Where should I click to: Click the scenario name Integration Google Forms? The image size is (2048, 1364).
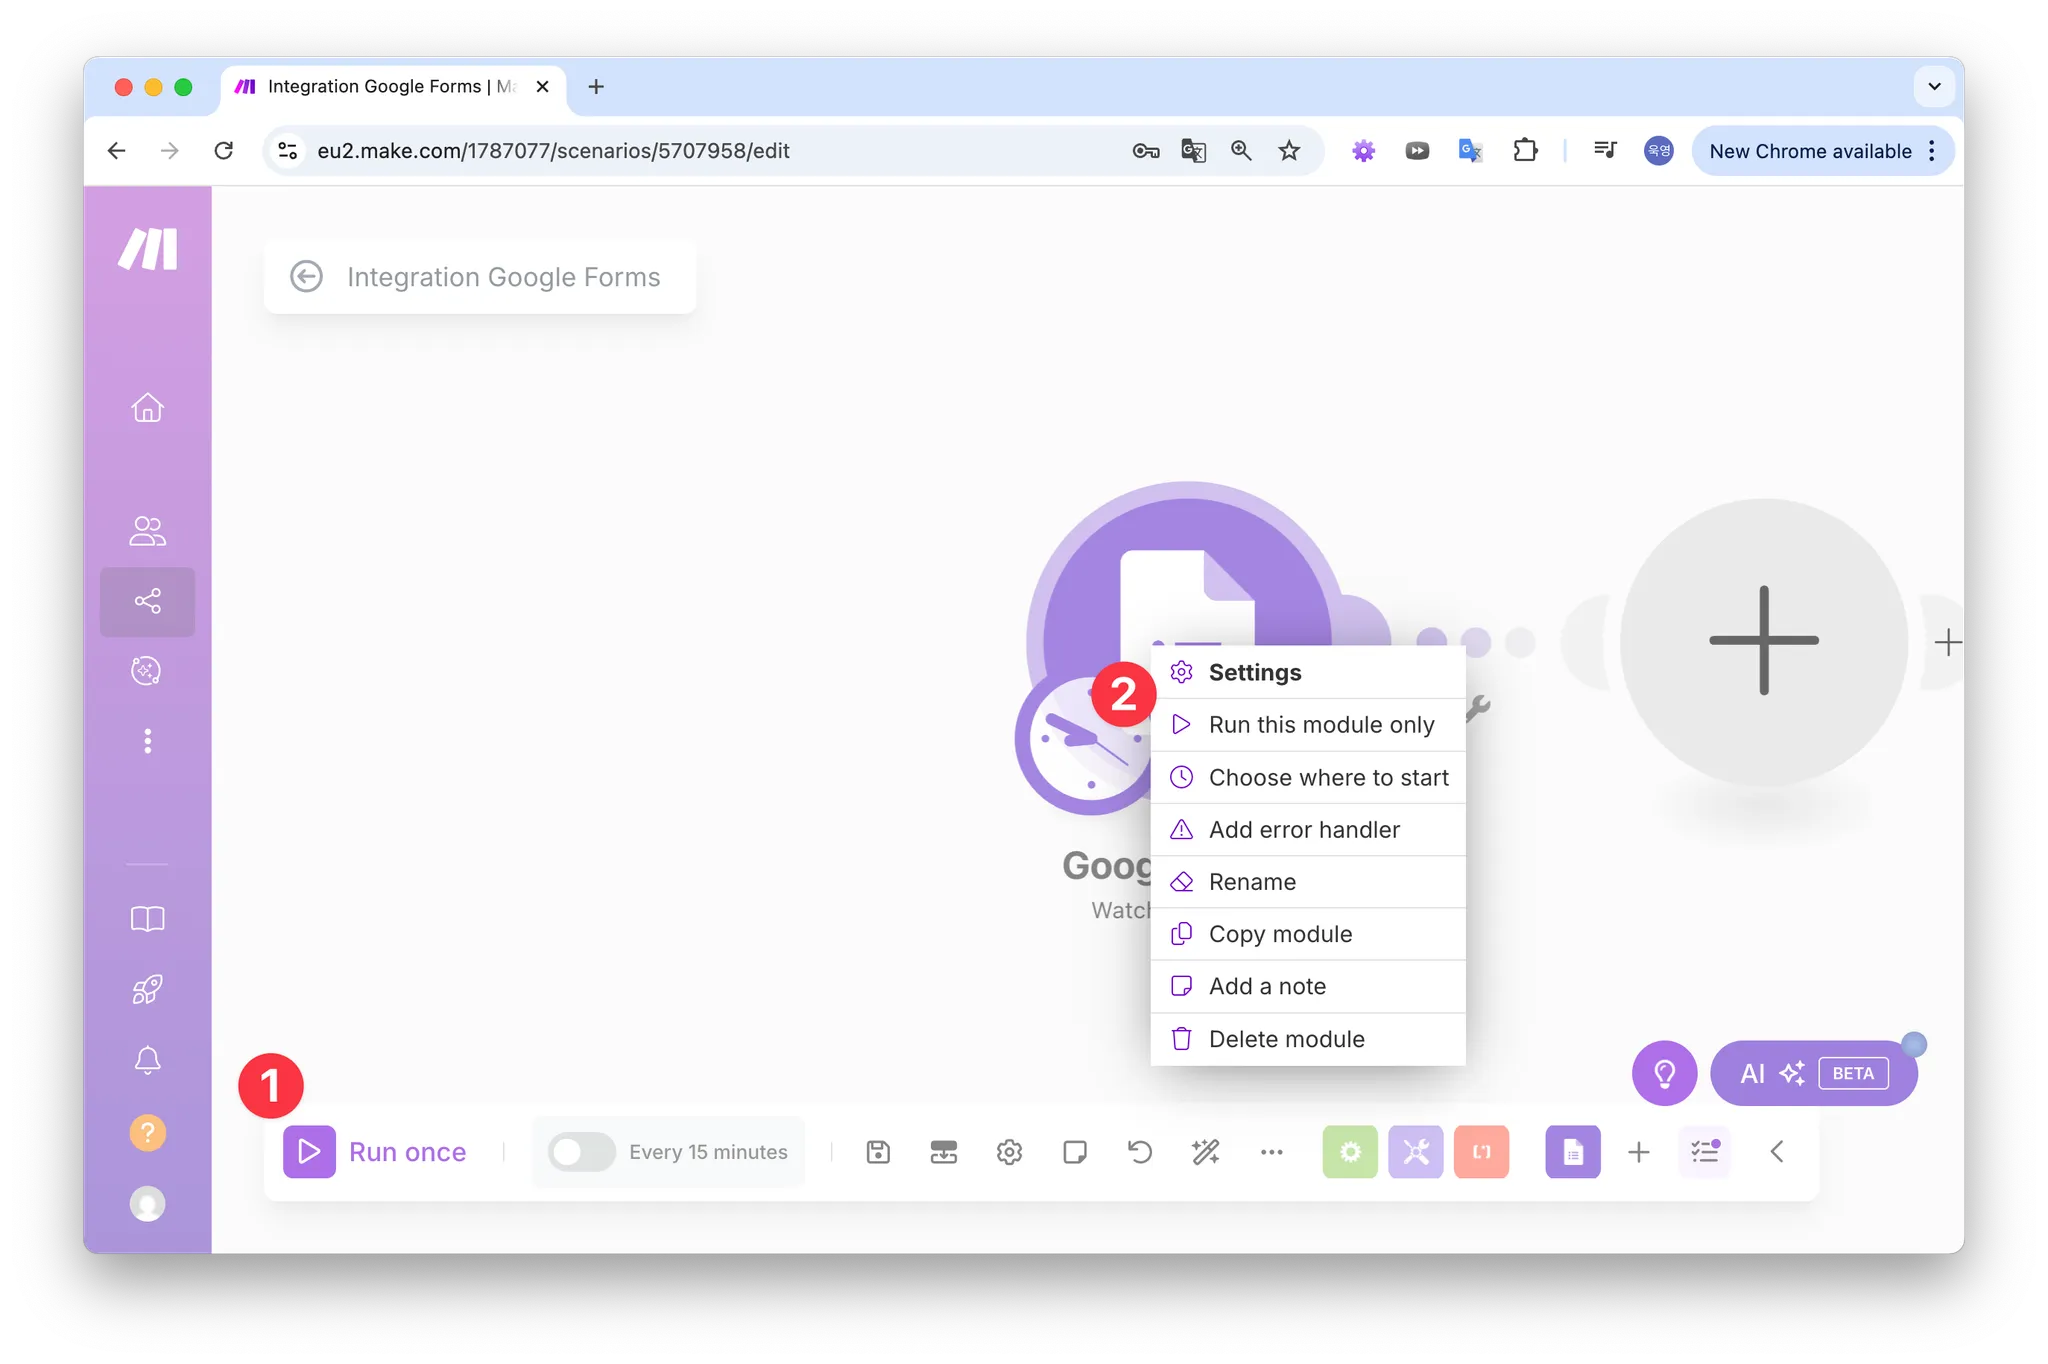point(503,276)
